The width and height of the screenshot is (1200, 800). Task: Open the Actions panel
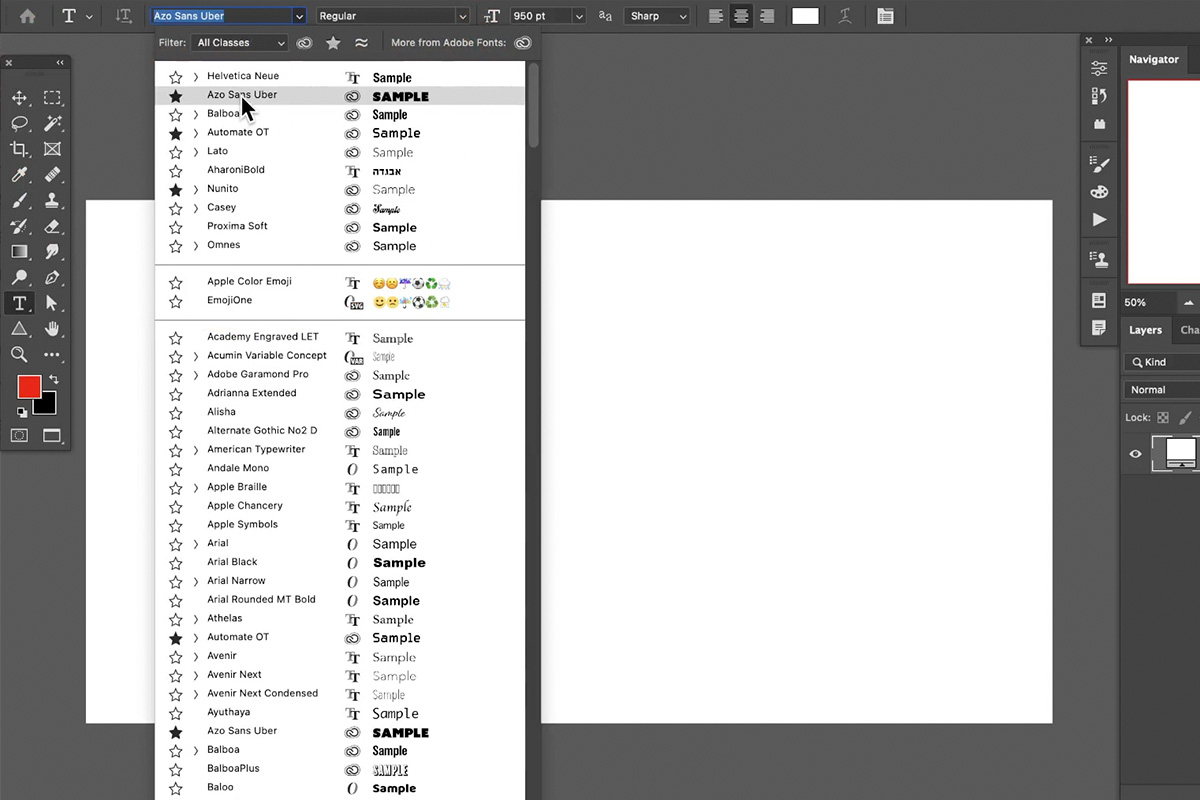1099,220
